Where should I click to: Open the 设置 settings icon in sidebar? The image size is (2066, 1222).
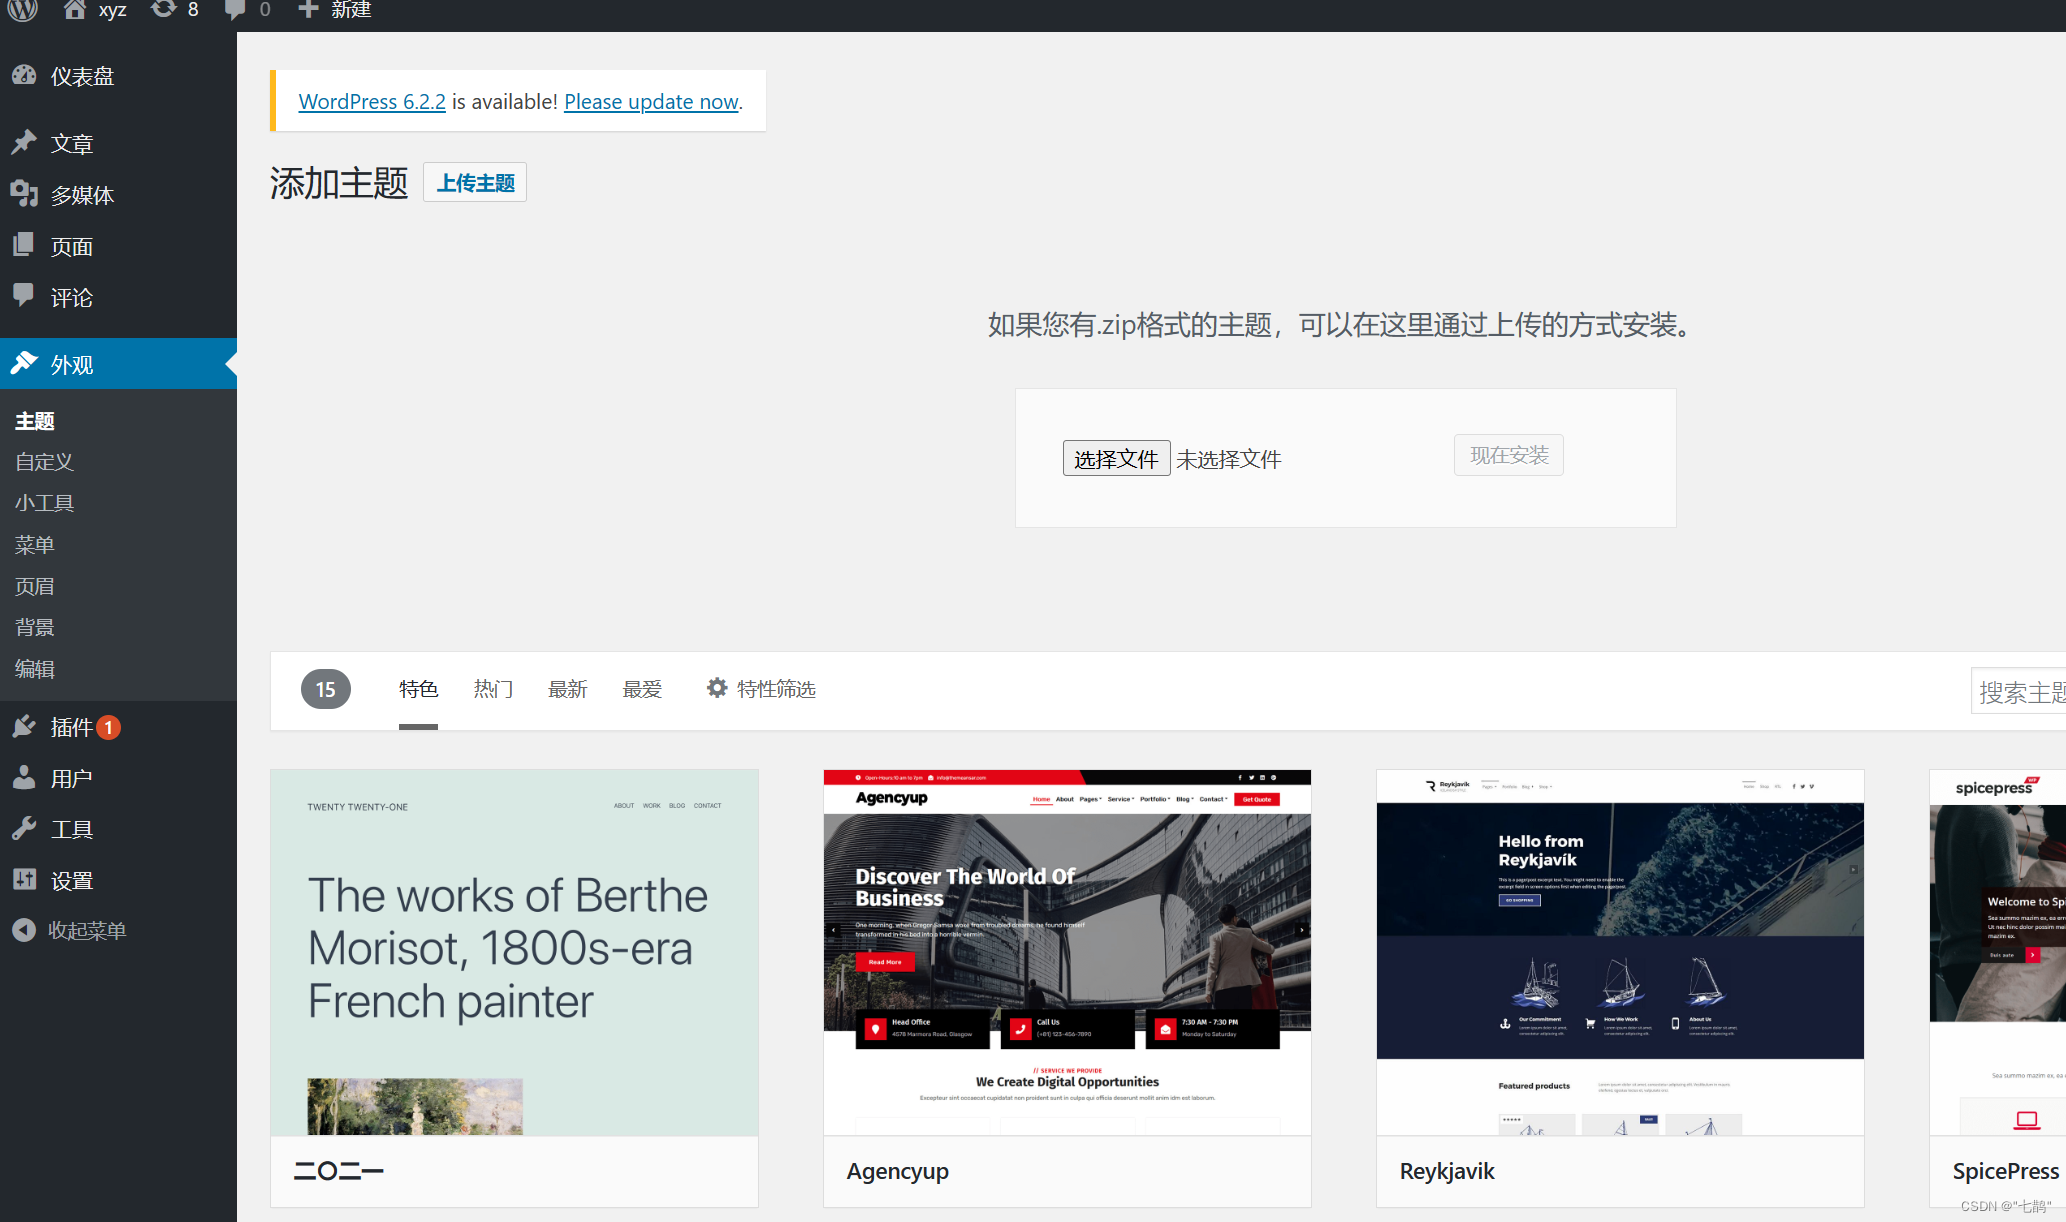pyautogui.click(x=24, y=880)
